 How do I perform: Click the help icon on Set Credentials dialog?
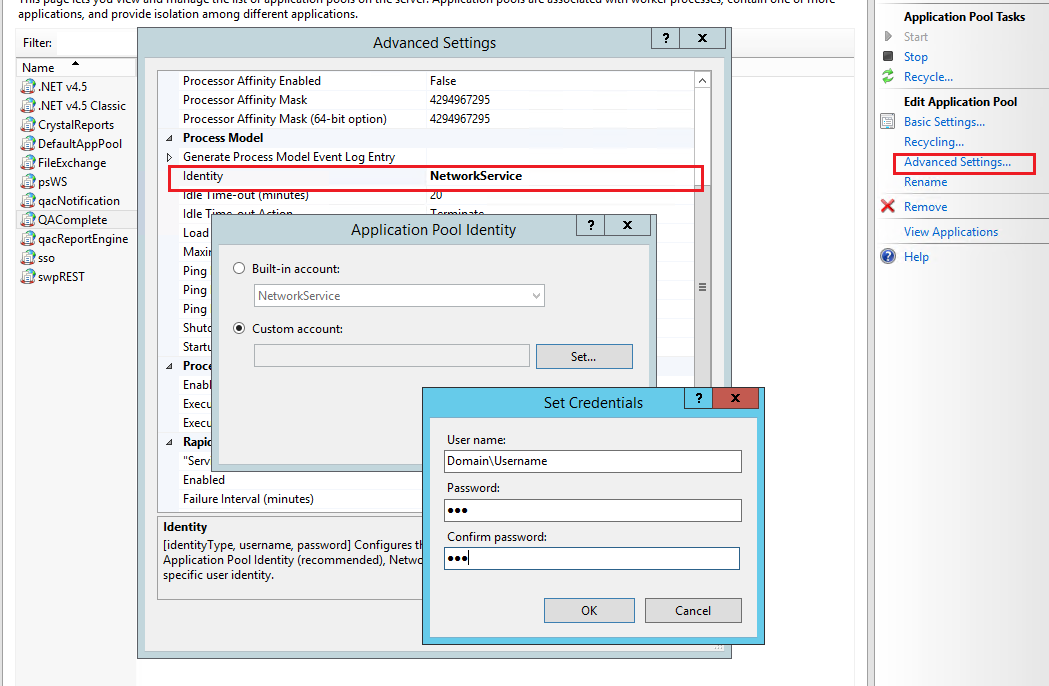(x=698, y=398)
